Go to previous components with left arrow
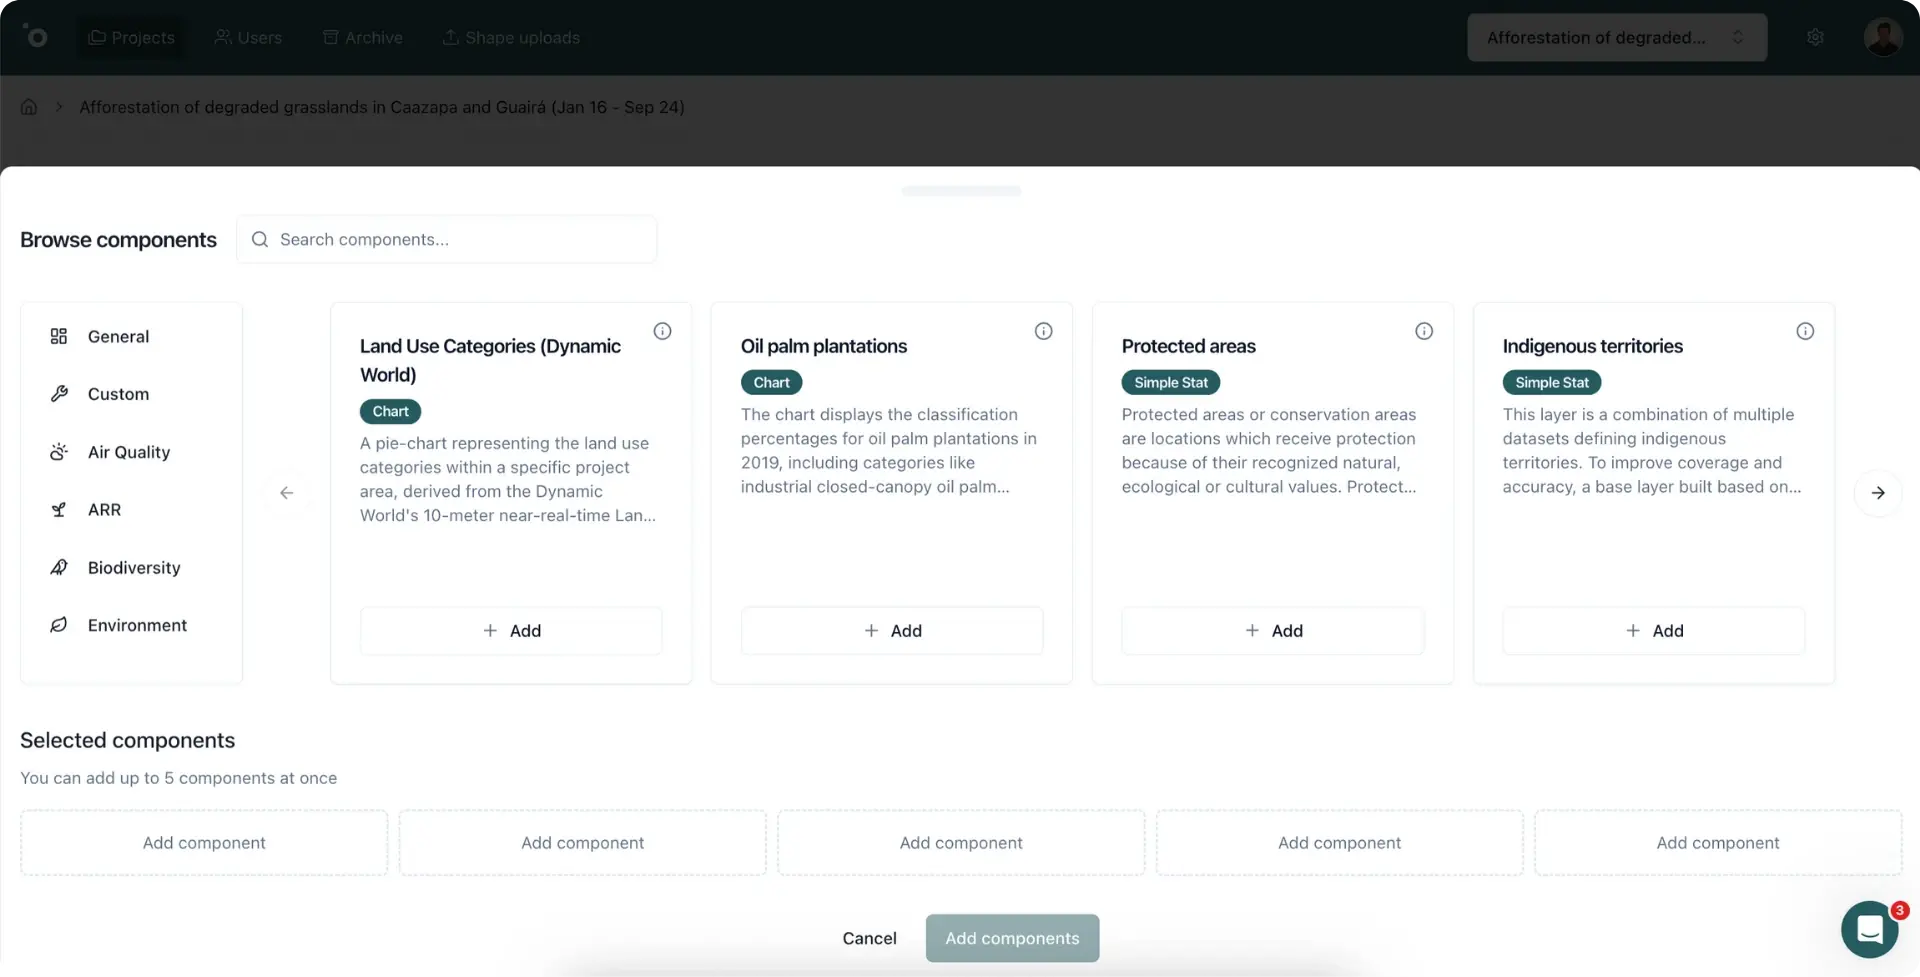This screenshot has width=1920, height=977. pyautogui.click(x=287, y=493)
